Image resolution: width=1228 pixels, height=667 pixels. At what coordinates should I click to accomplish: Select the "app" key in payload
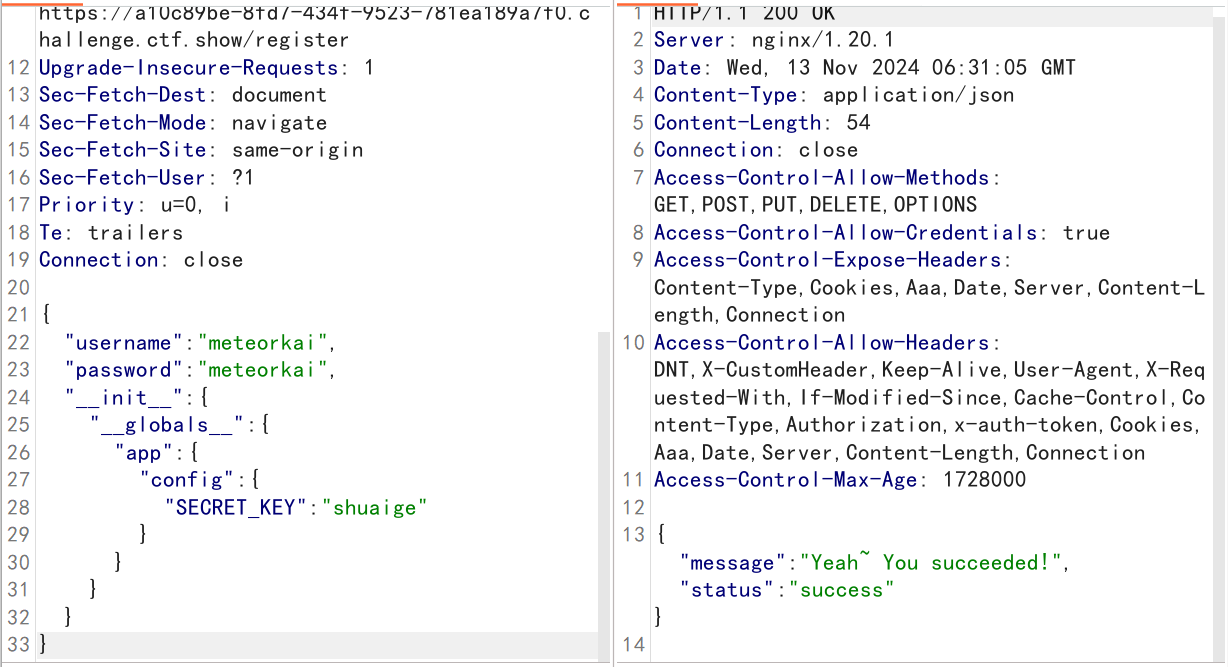click(144, 453)
